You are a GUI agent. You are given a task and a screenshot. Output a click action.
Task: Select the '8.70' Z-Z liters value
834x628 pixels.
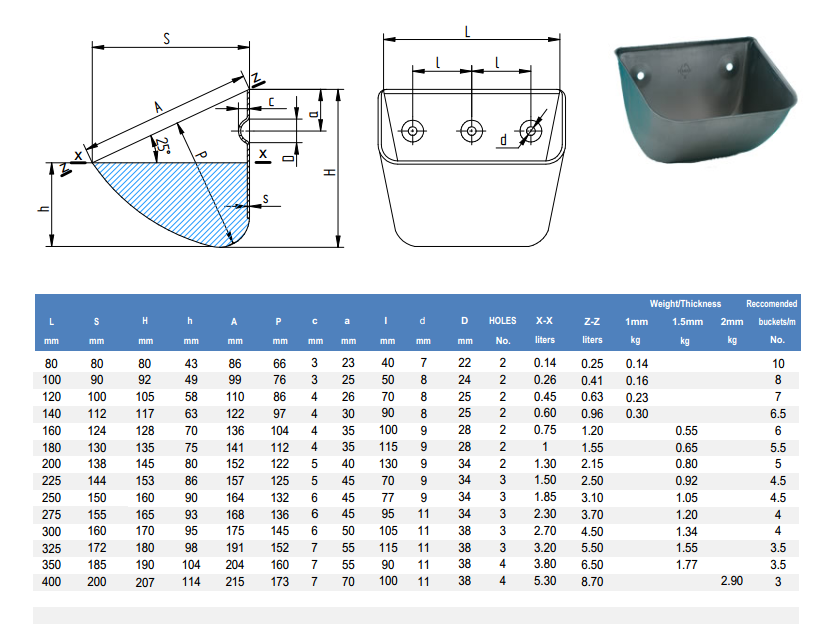pos(592,582)
